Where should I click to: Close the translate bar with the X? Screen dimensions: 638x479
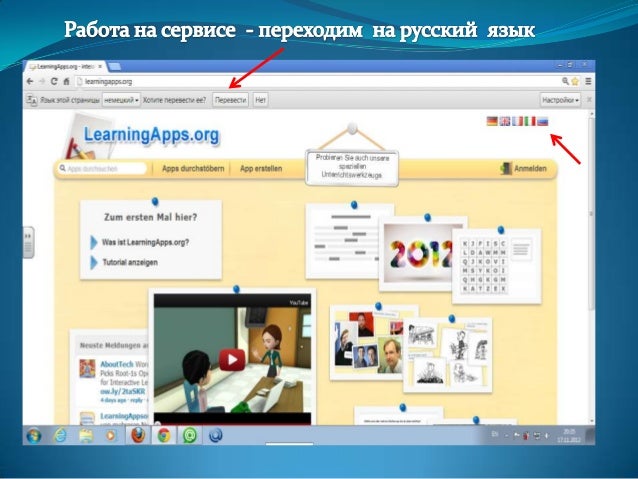click(x=589, y=100)
